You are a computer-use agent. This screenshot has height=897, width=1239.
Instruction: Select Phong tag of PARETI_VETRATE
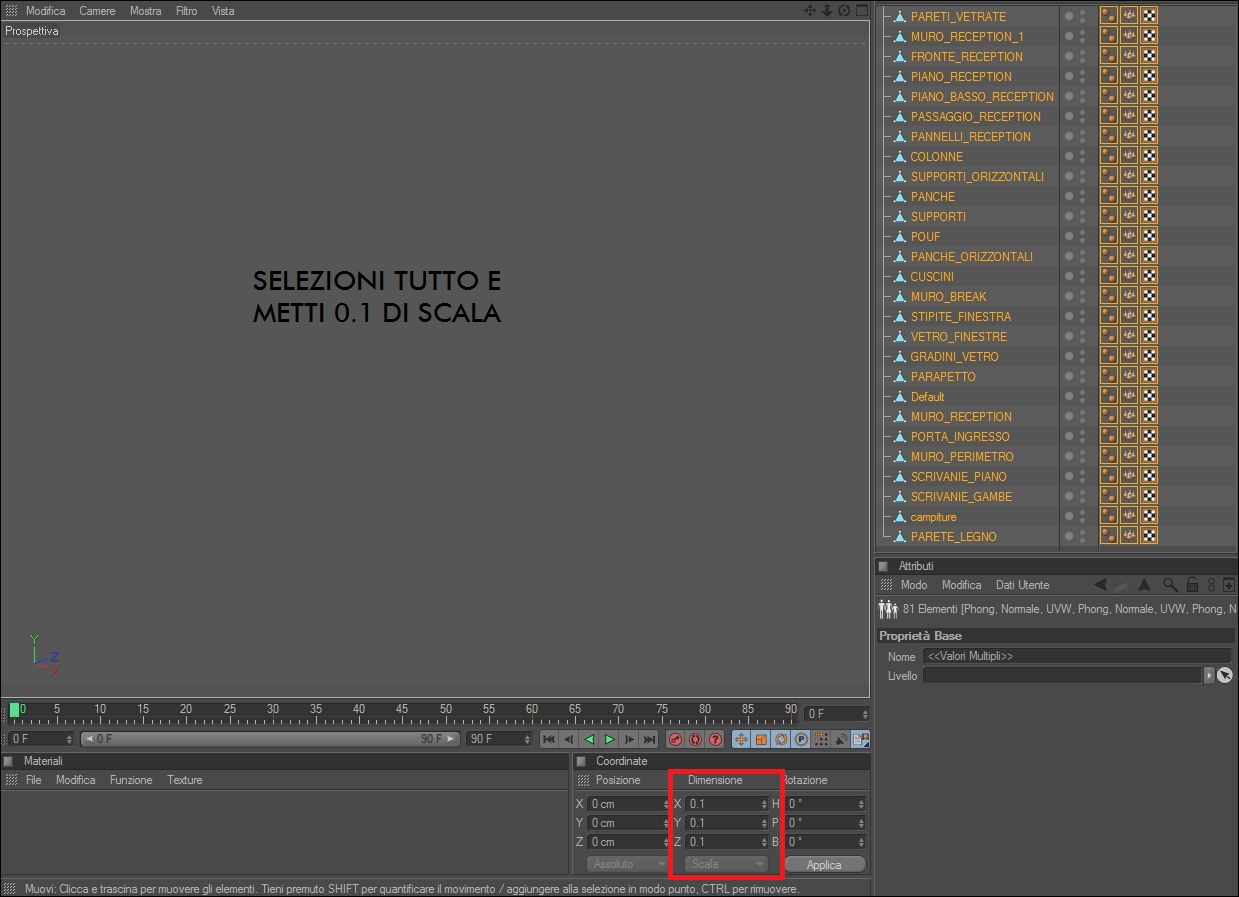[1109, 16]
